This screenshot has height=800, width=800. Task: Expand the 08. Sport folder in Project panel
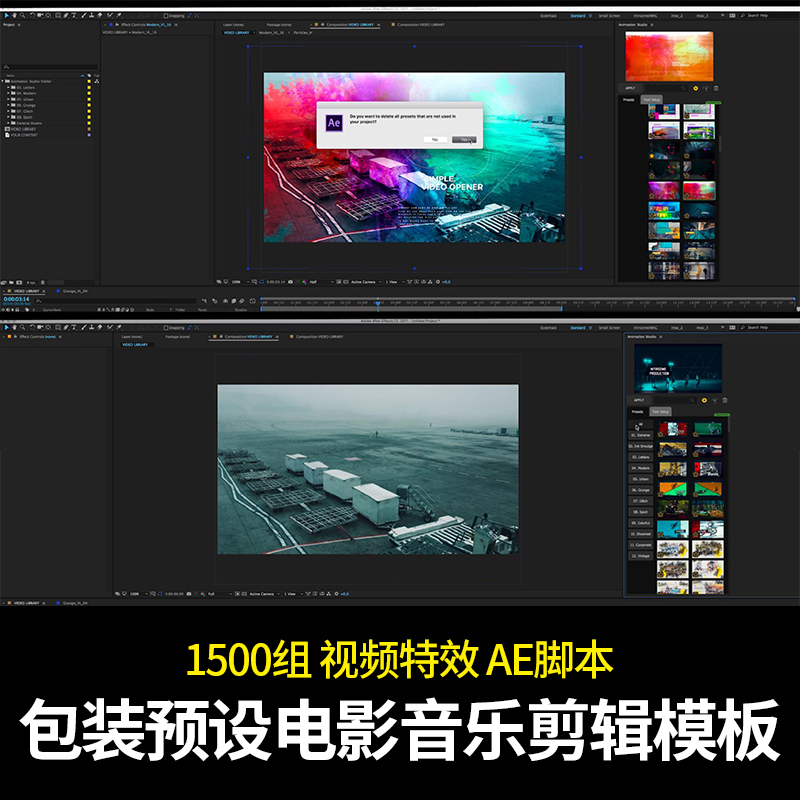click(x=8, y=117)
